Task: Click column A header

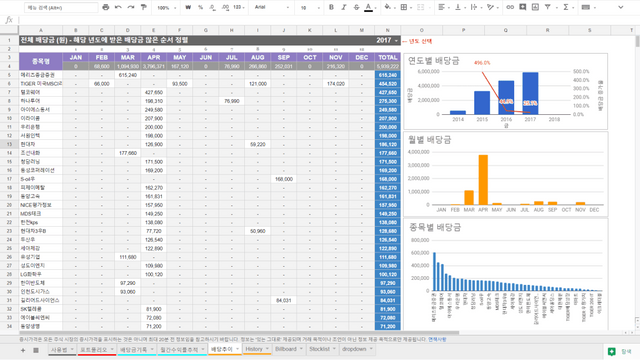Action: (x=41, y=30)
